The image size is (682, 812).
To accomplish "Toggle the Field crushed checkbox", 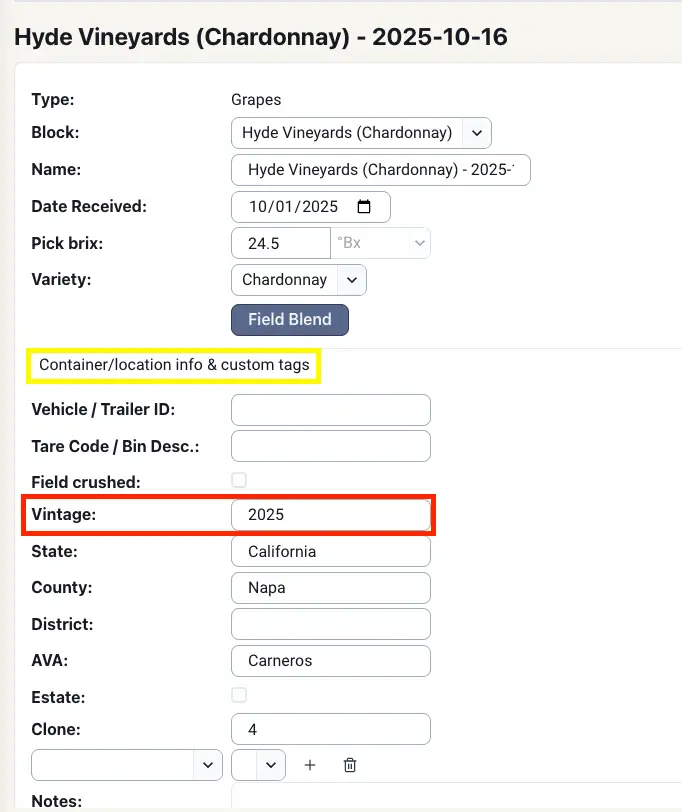I will coord(239,480).
